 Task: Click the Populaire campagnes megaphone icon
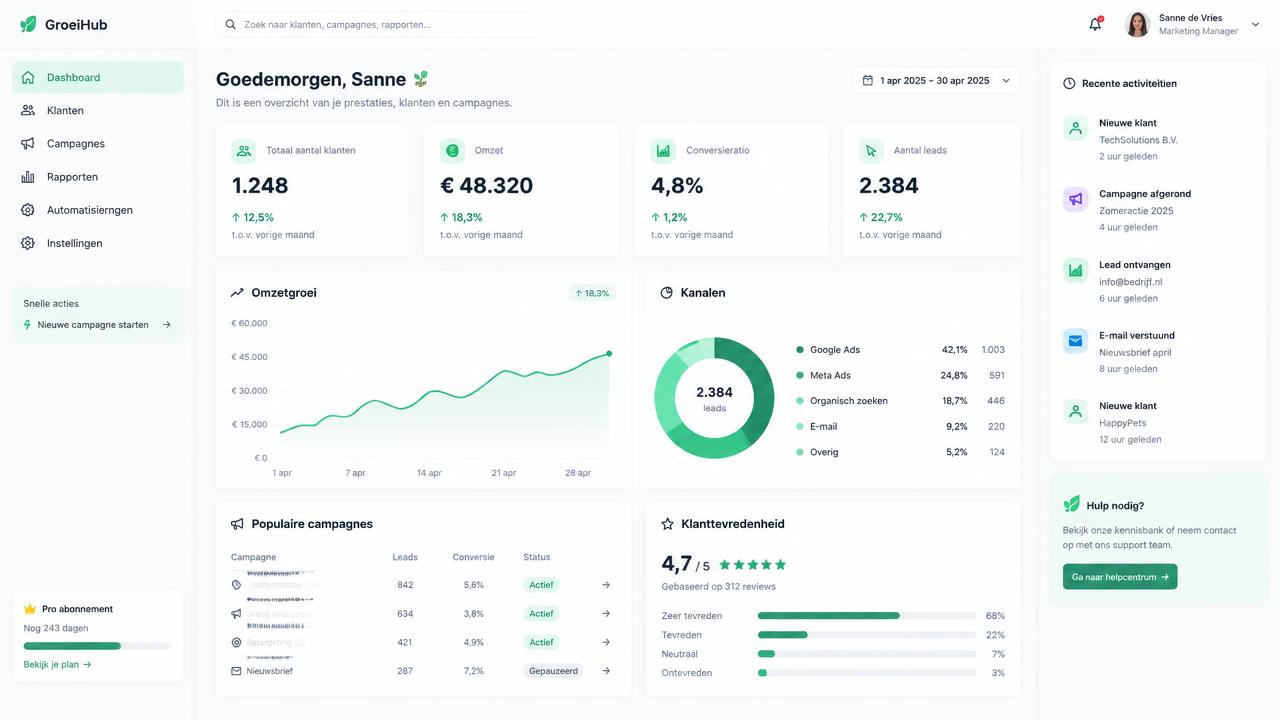(237, 524)
